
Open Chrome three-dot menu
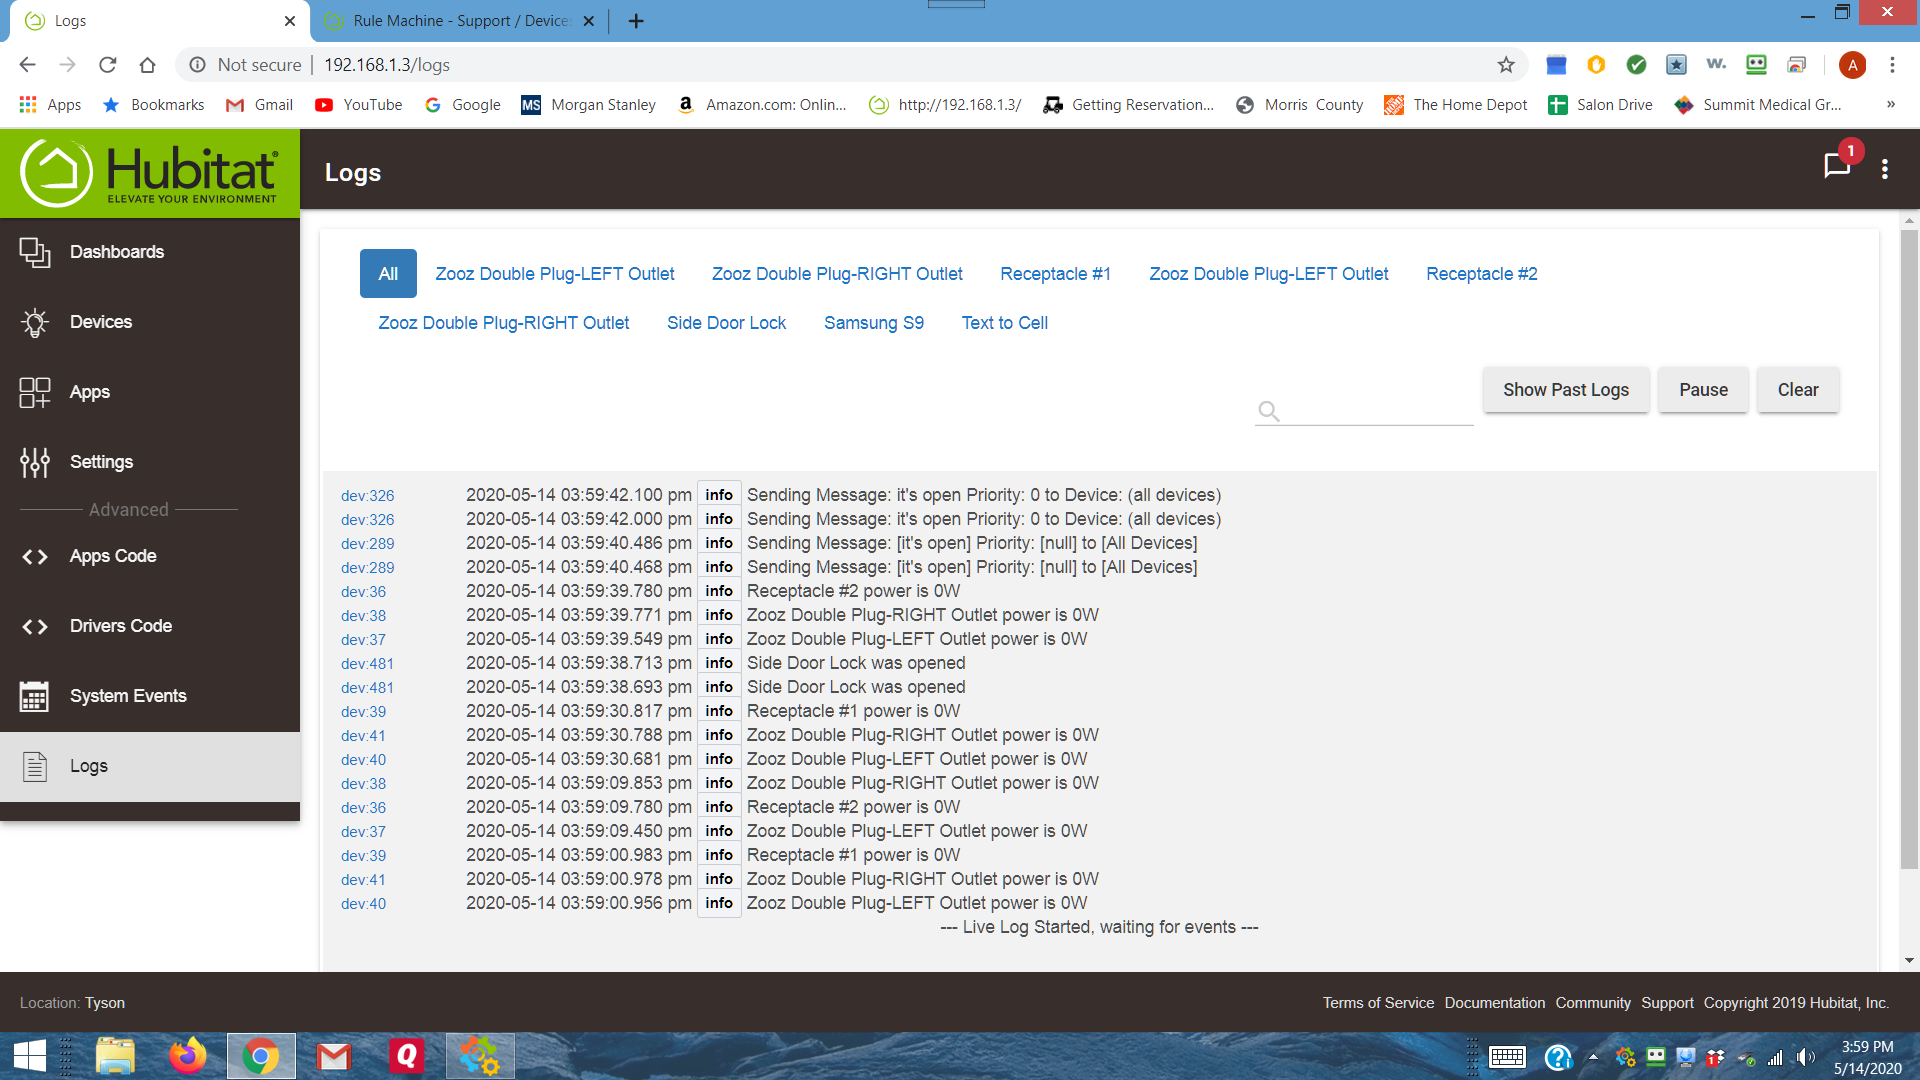coord(1892,65)
